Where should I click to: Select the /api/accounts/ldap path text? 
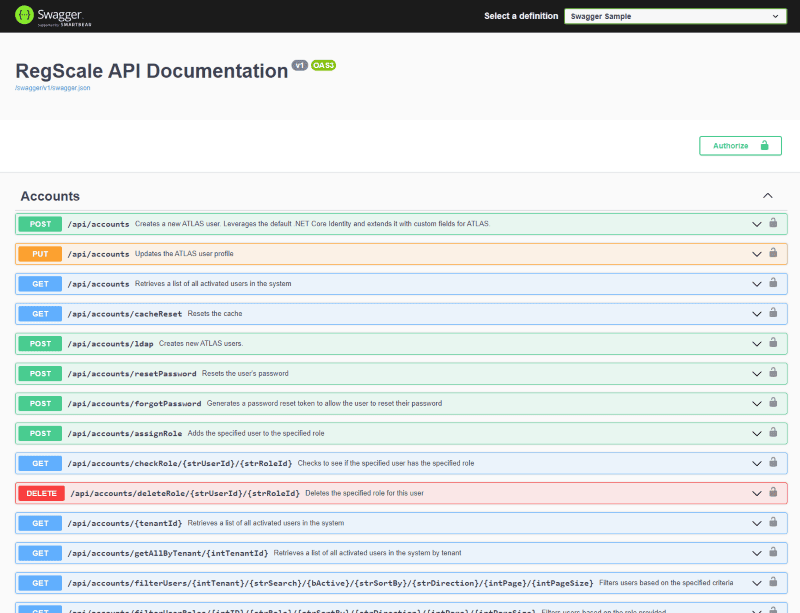(110, 344)
